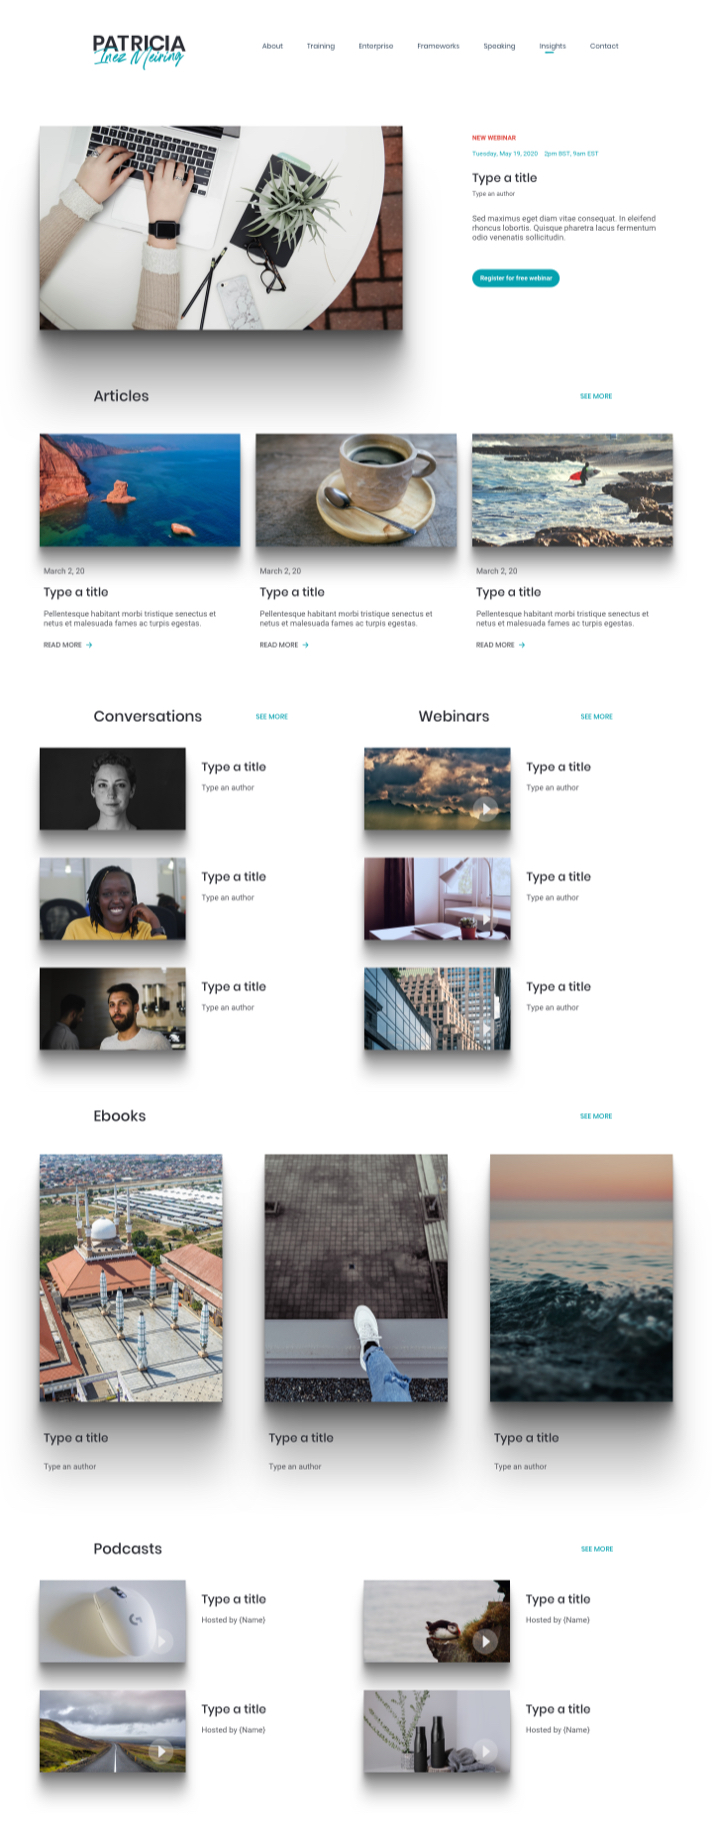Play the country road podcast episode
Screen dimensions: 720x1826
coord(161,1751)
